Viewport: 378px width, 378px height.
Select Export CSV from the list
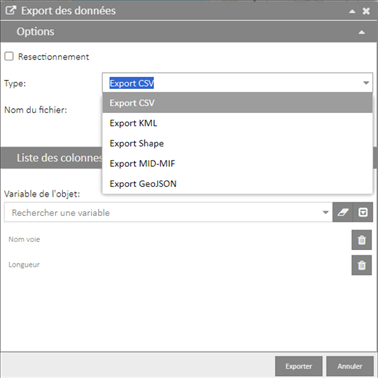[x=237, y=103]
